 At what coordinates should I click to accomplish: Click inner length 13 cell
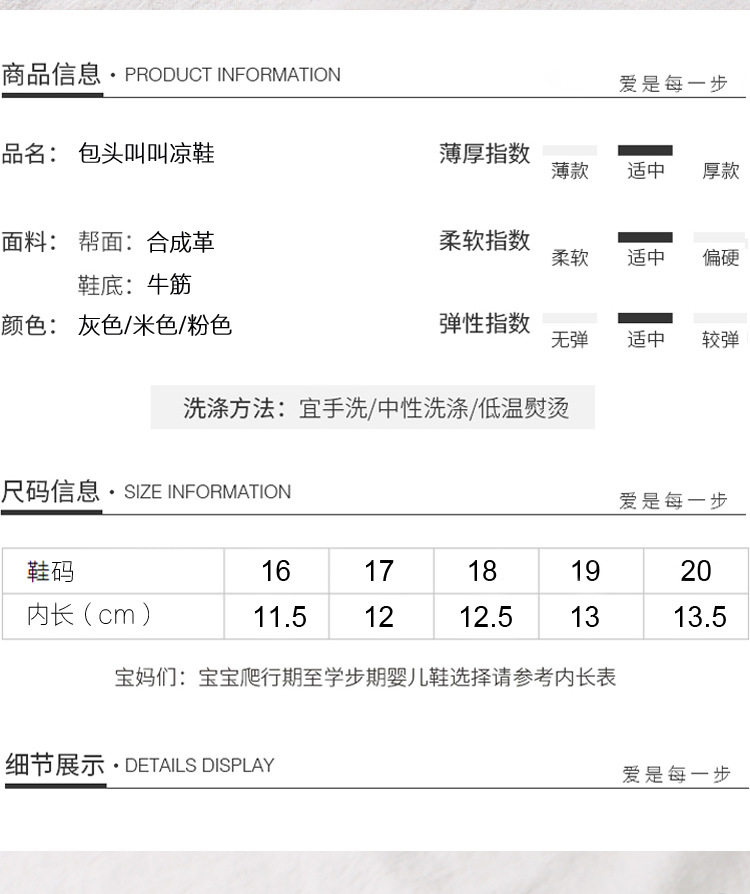pyautogui.click(x=591, y=616)
